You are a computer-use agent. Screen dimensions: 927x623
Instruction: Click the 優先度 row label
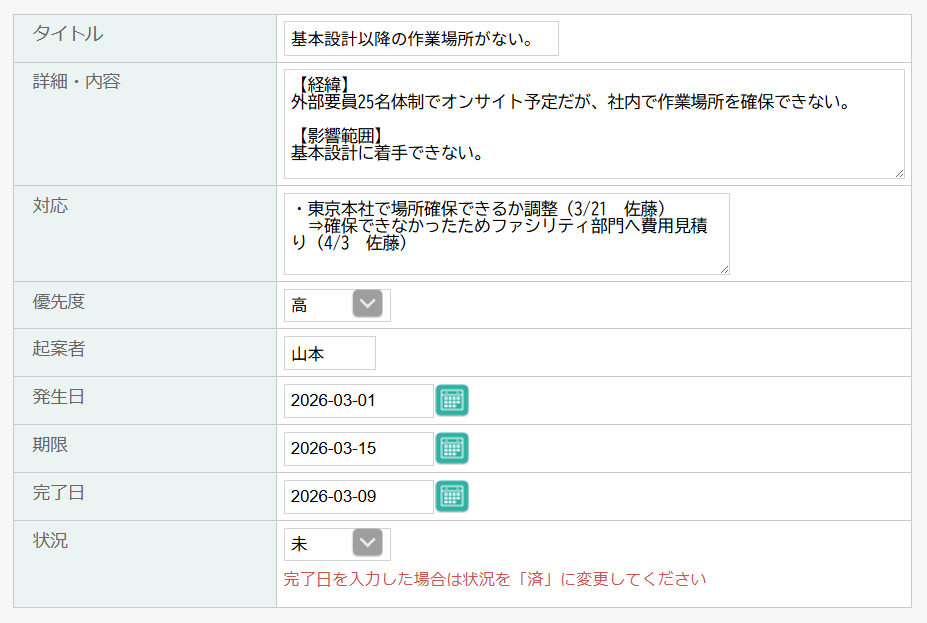click(59, 301)
